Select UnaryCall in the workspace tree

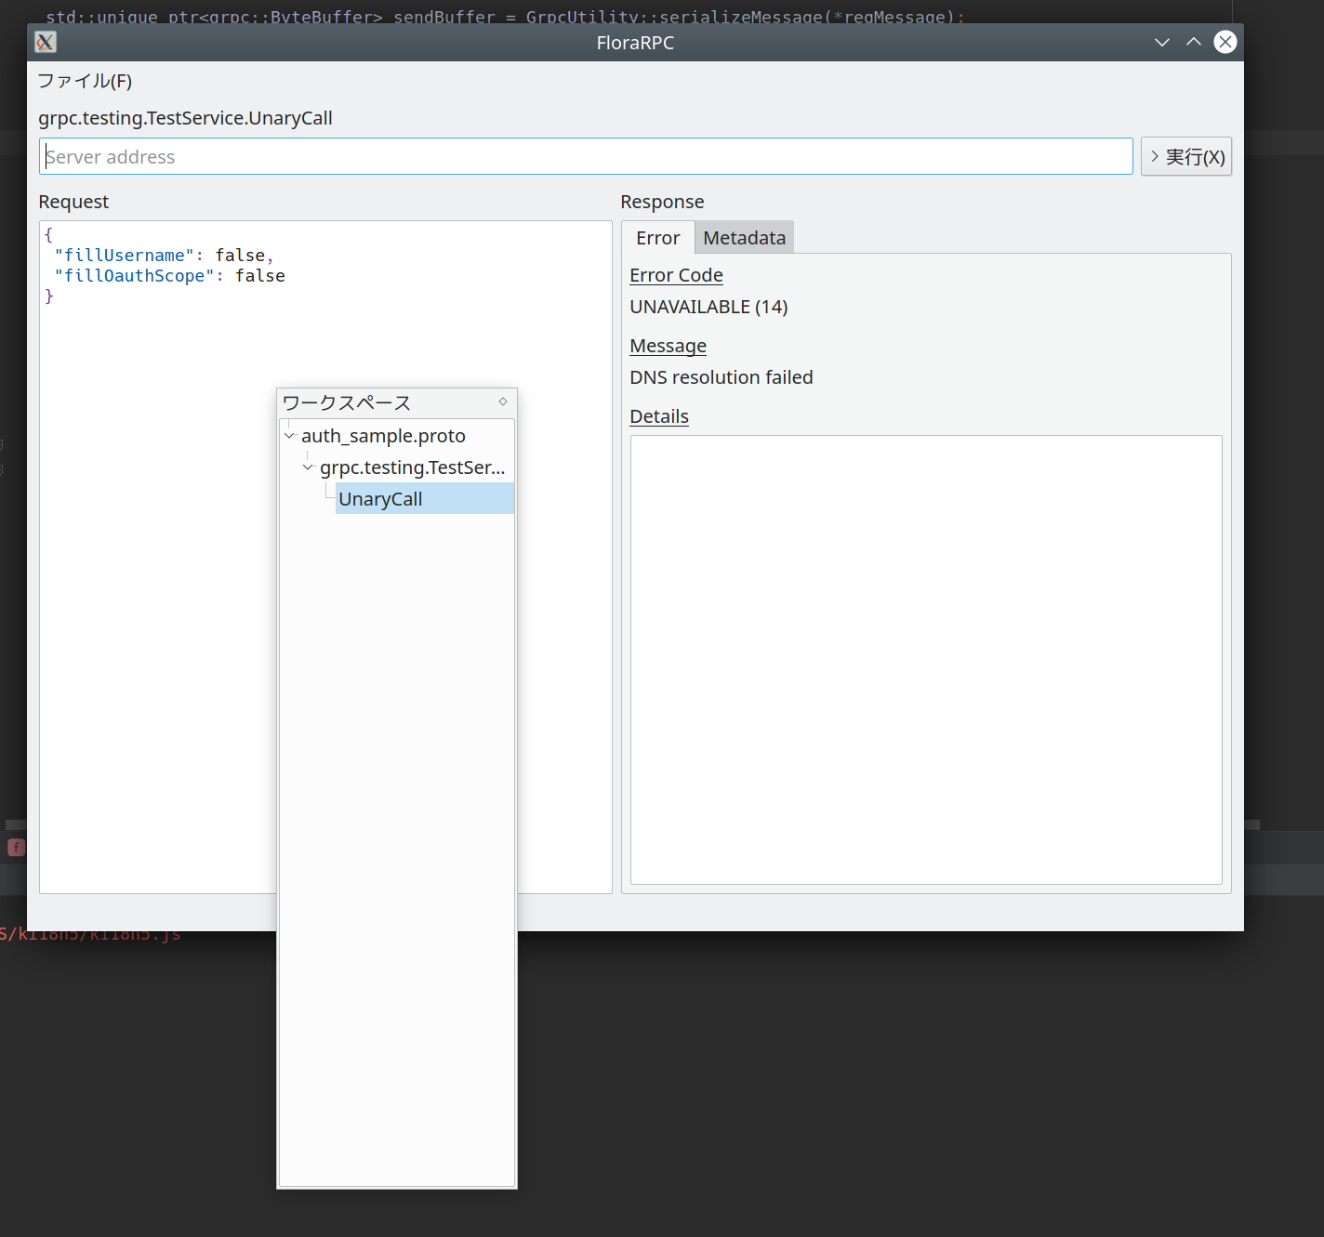click(381, 499)
